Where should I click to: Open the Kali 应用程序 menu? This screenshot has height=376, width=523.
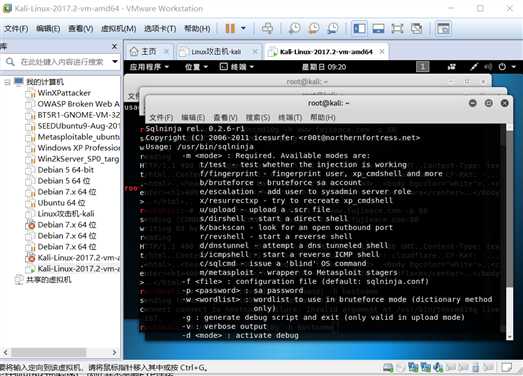pos(149,67)
